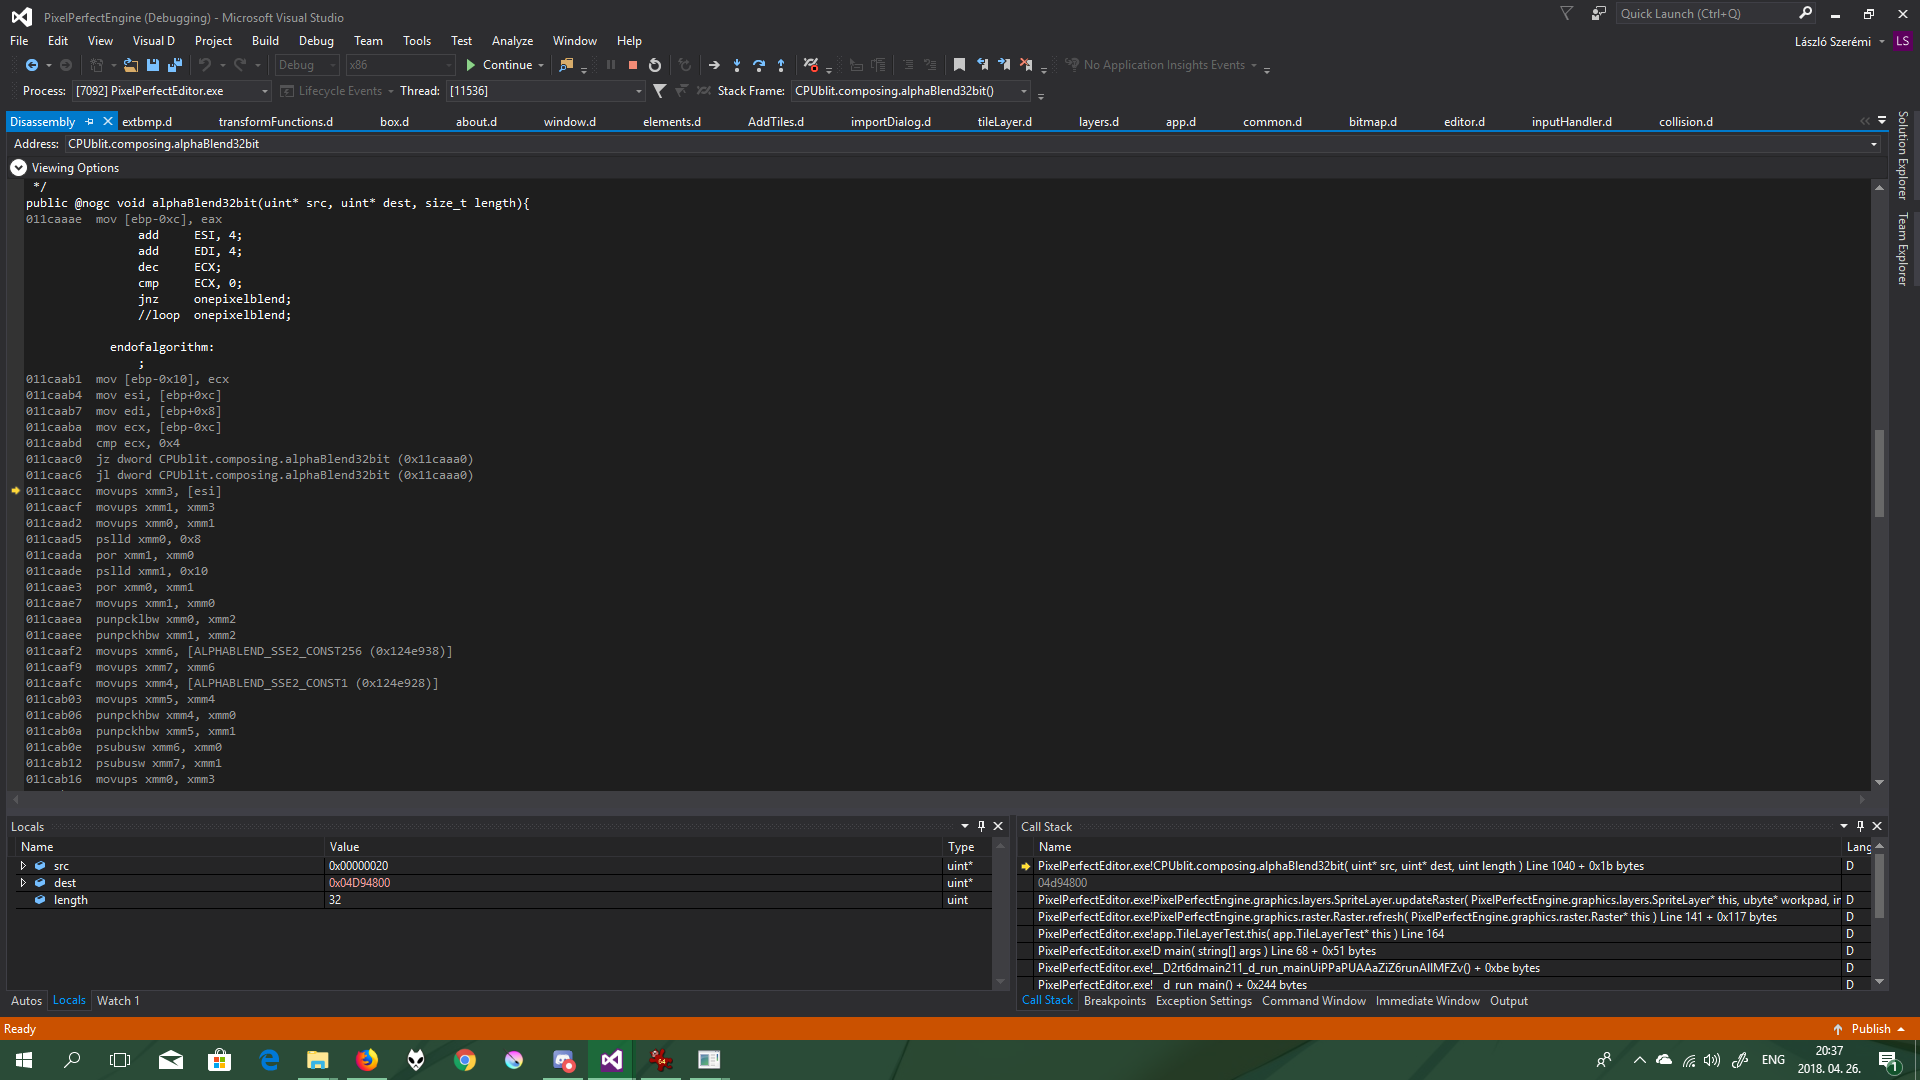1920x1080 pixels.
Task: Click the Save All toolbar icon
Action: [175, 64]
